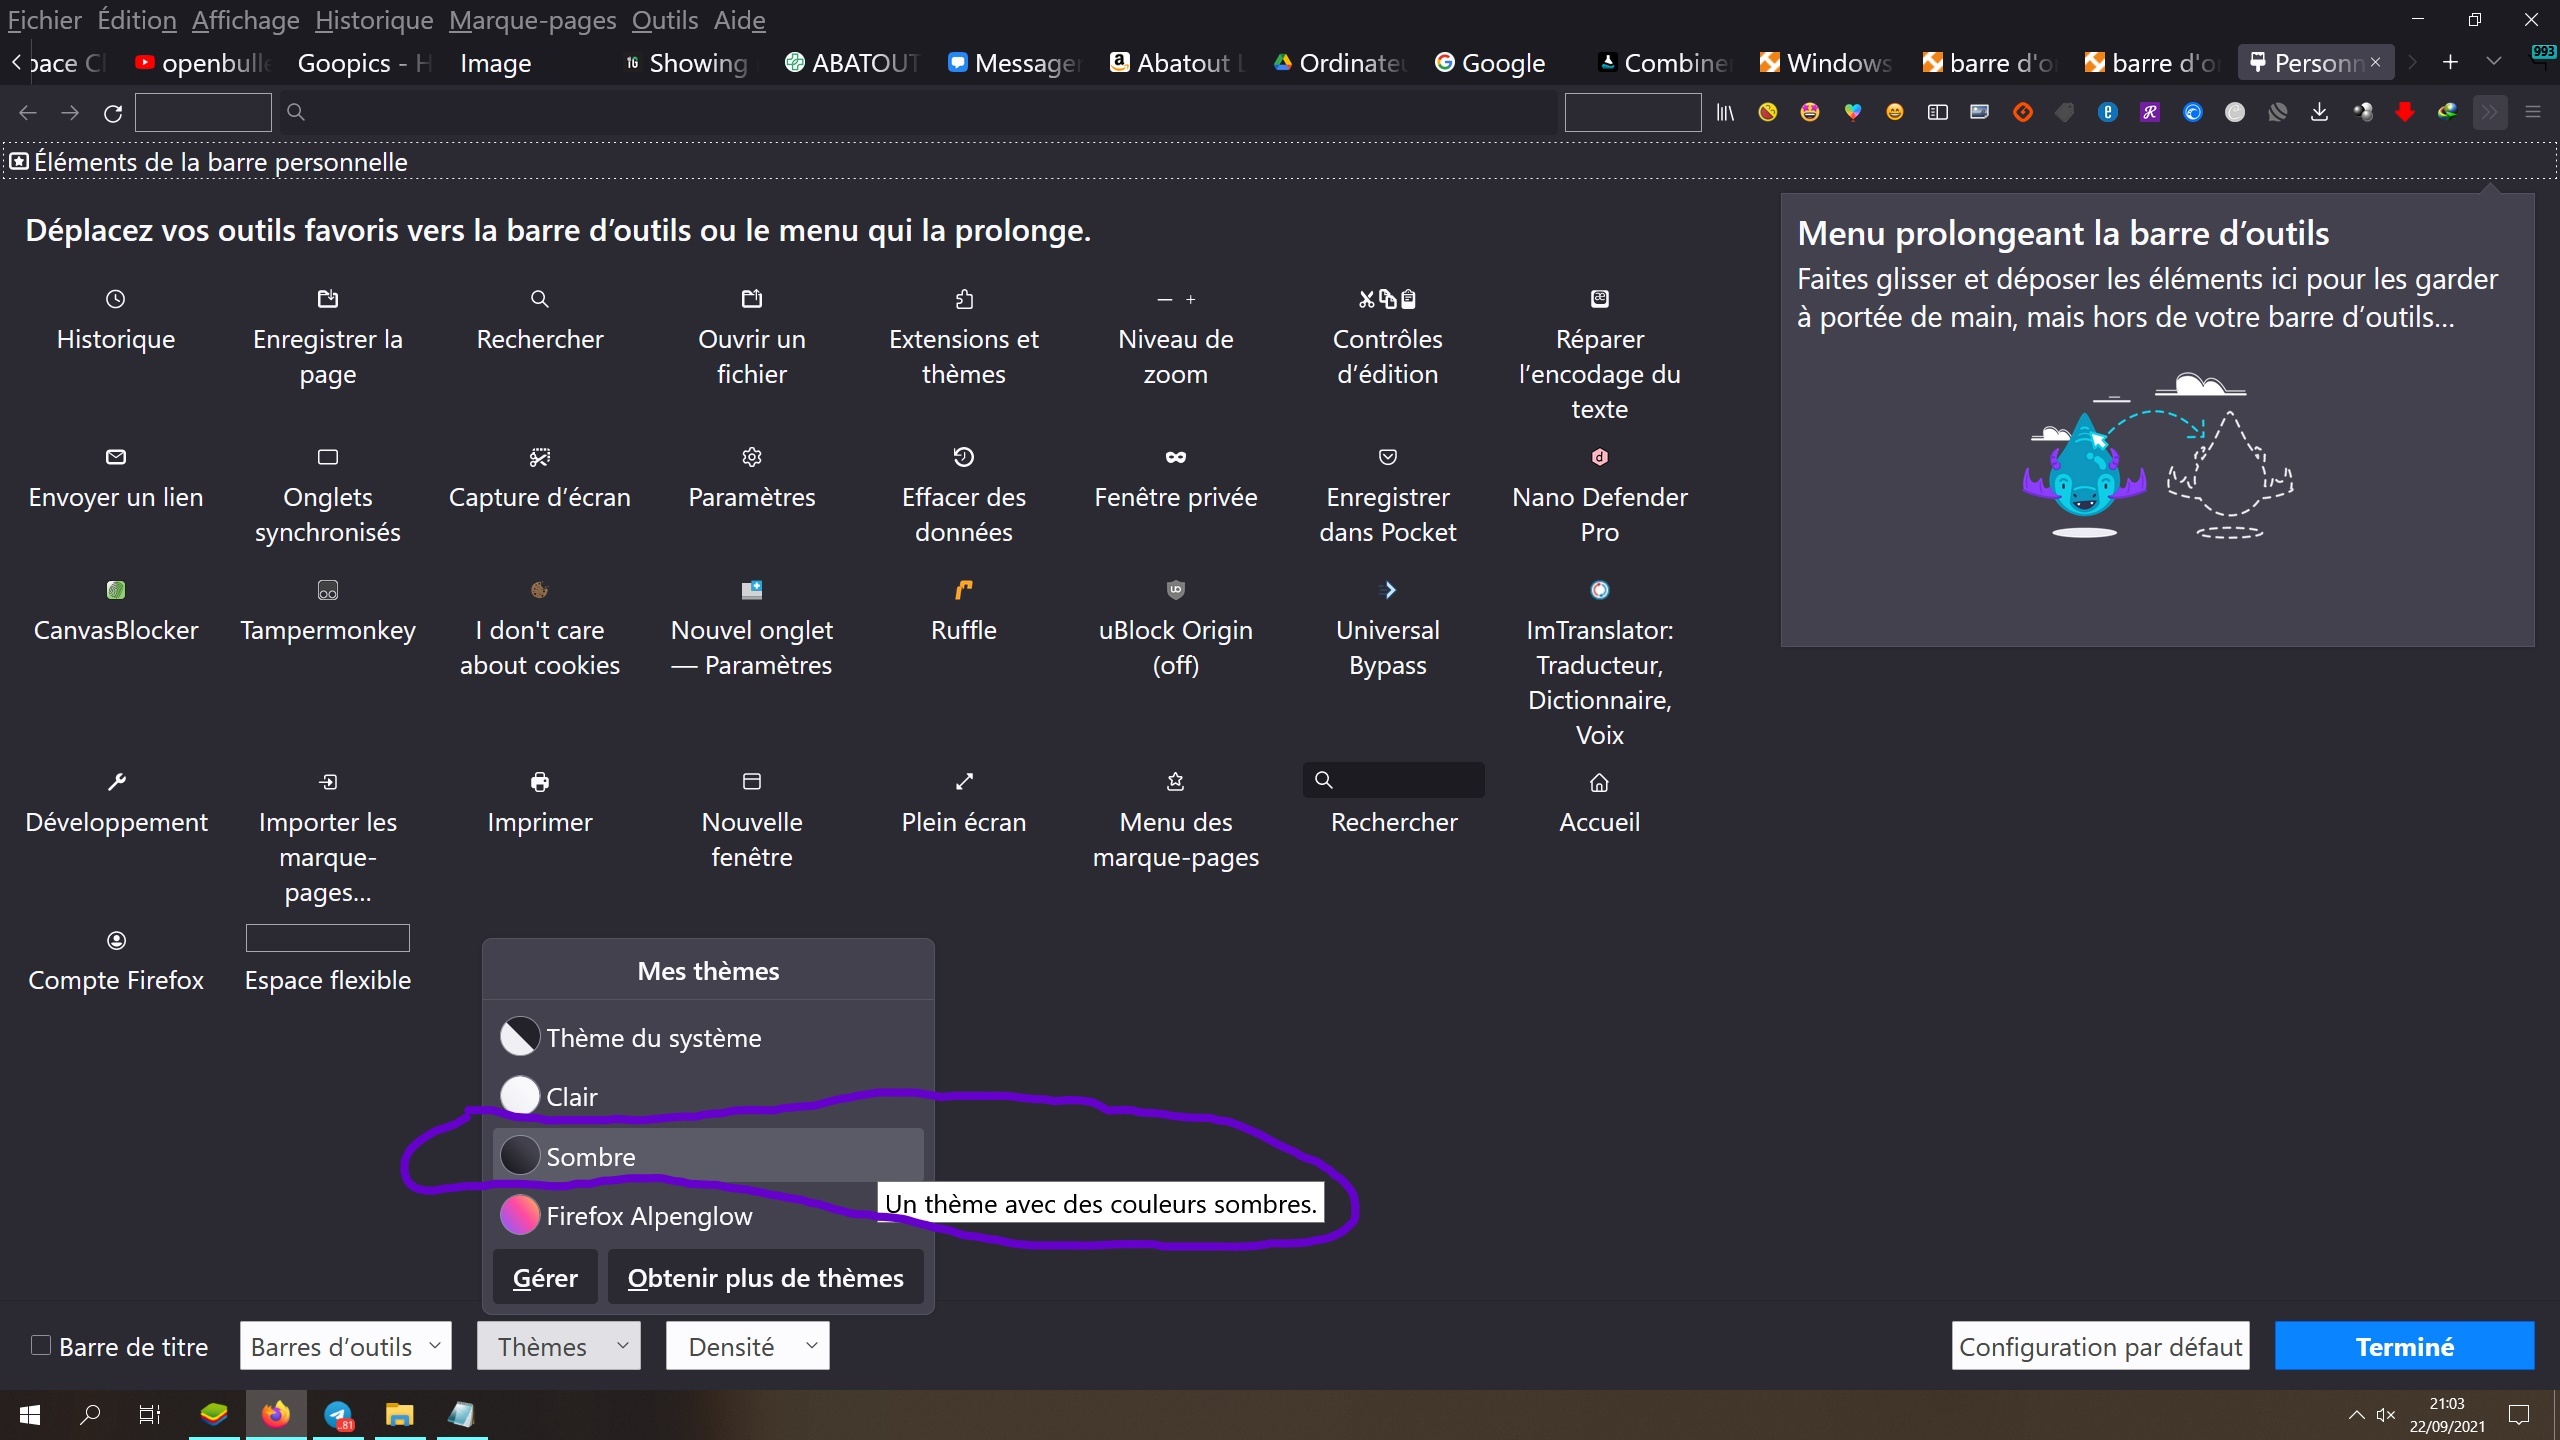Click the uBlock Origin shield icon
The image size is (2560, 1440).
tap(1175, 590)
